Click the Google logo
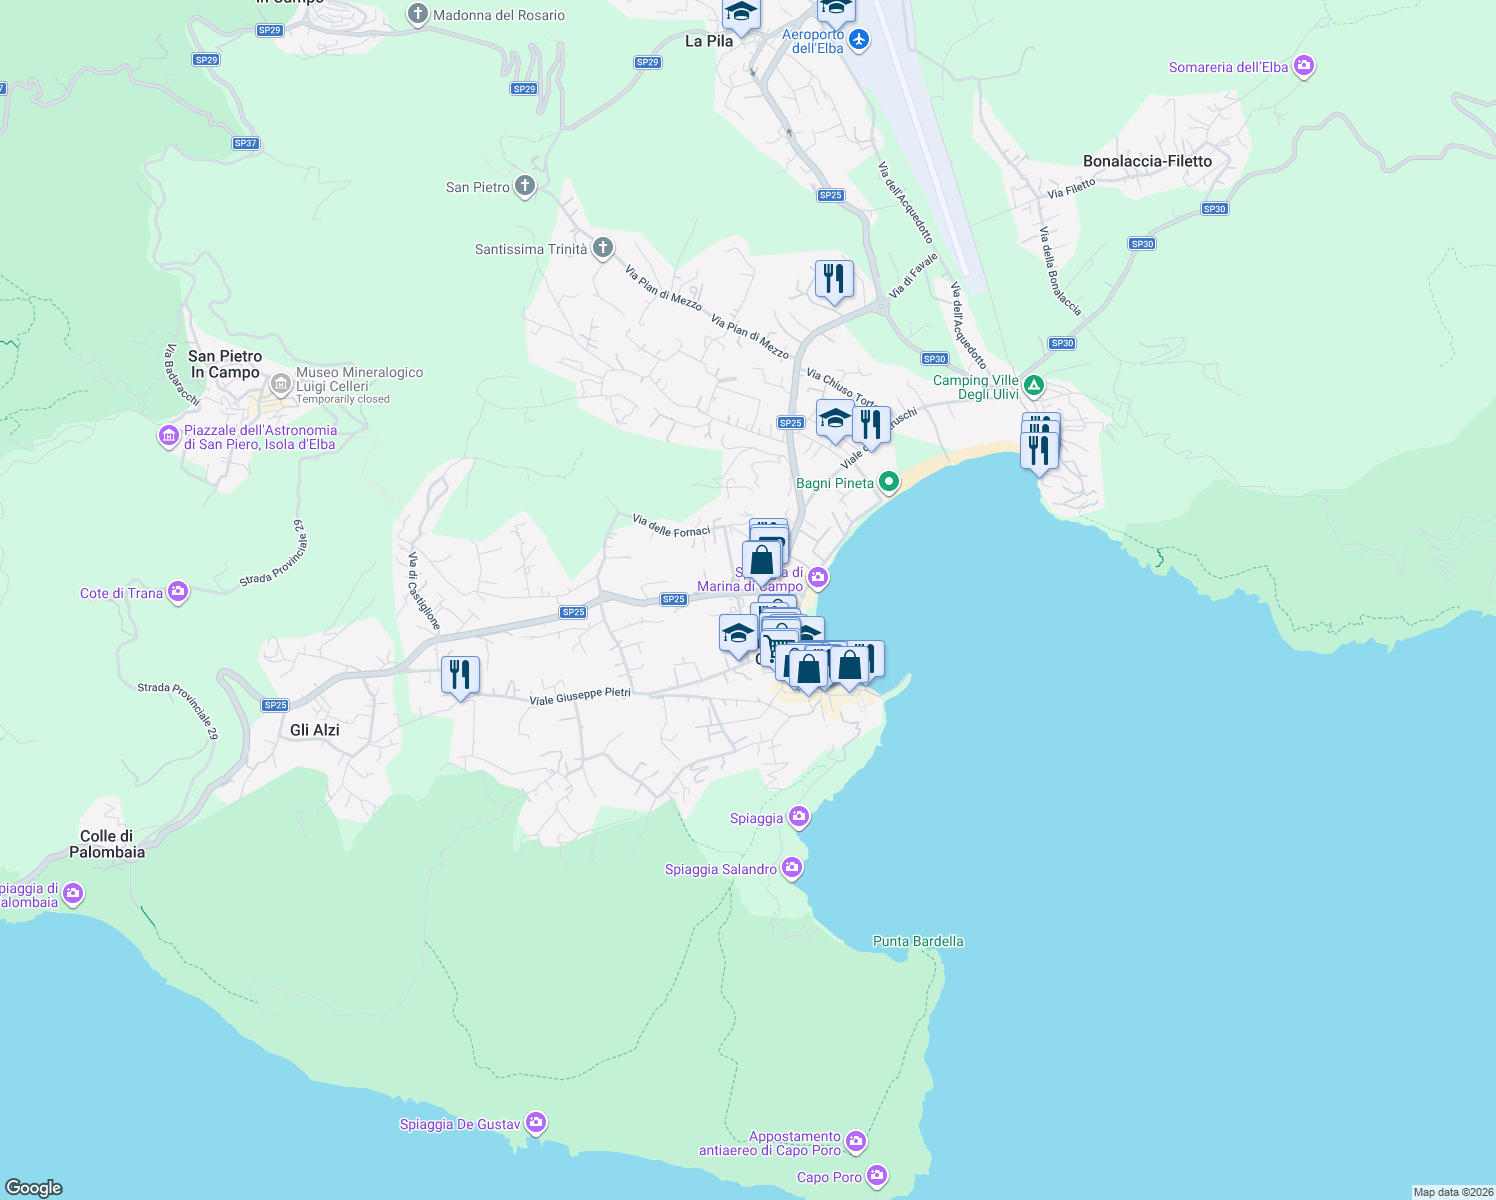 pyautogui.click(x=33, y=1187)
